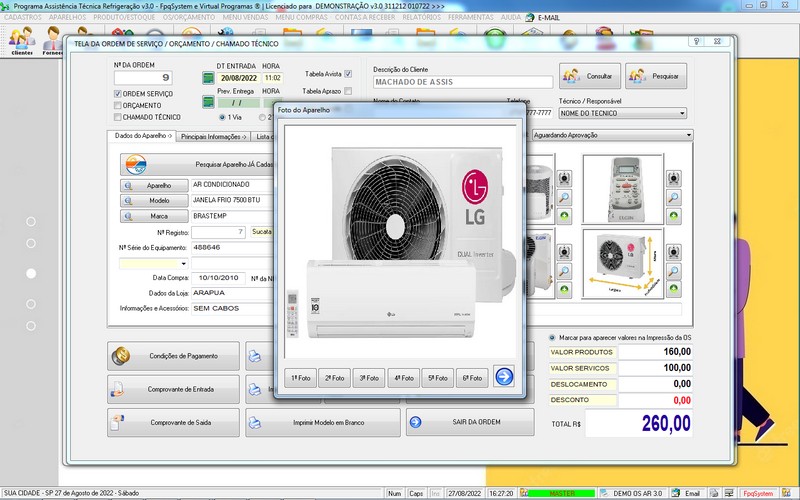800x500 pixels.
Task: Open the CADASTROS menu
Action: pyautogui.click(x=22, y=17)
